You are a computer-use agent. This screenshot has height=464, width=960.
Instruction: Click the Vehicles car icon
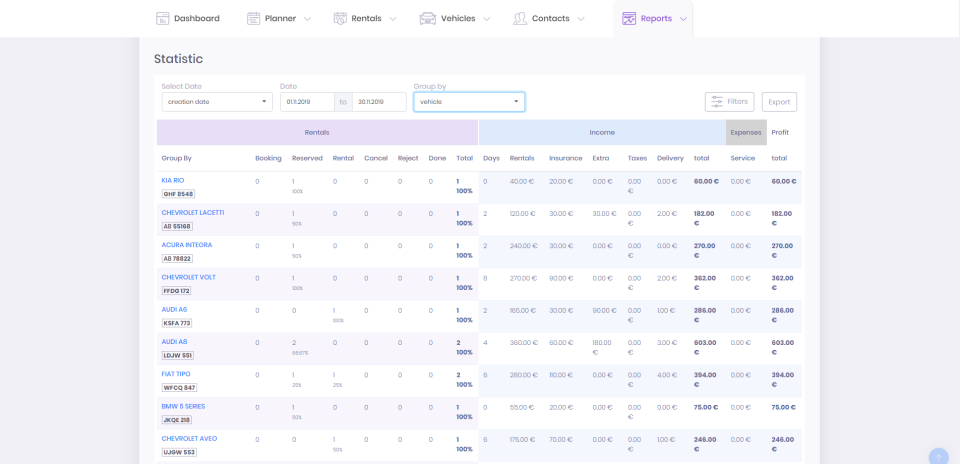[428, 18]
